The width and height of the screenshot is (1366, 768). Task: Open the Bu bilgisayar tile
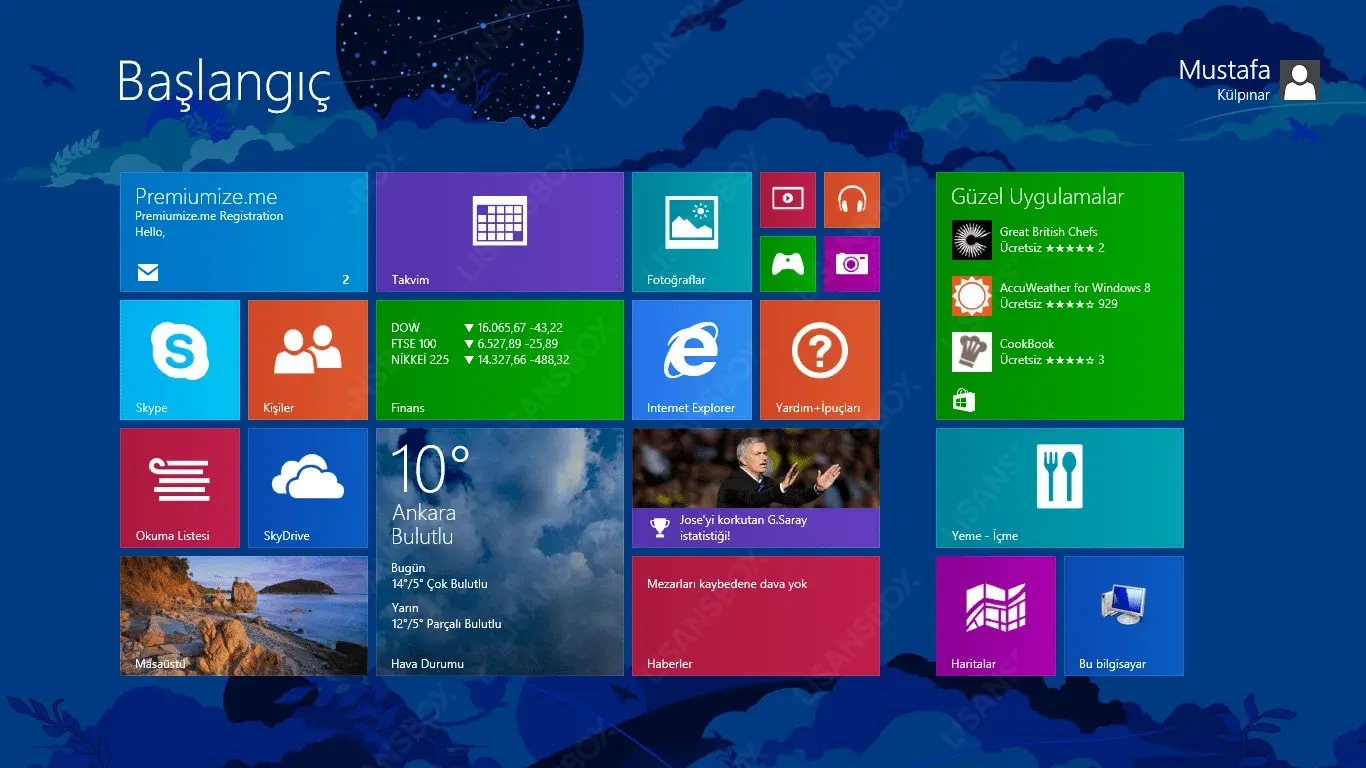(x=1124, y=616)
